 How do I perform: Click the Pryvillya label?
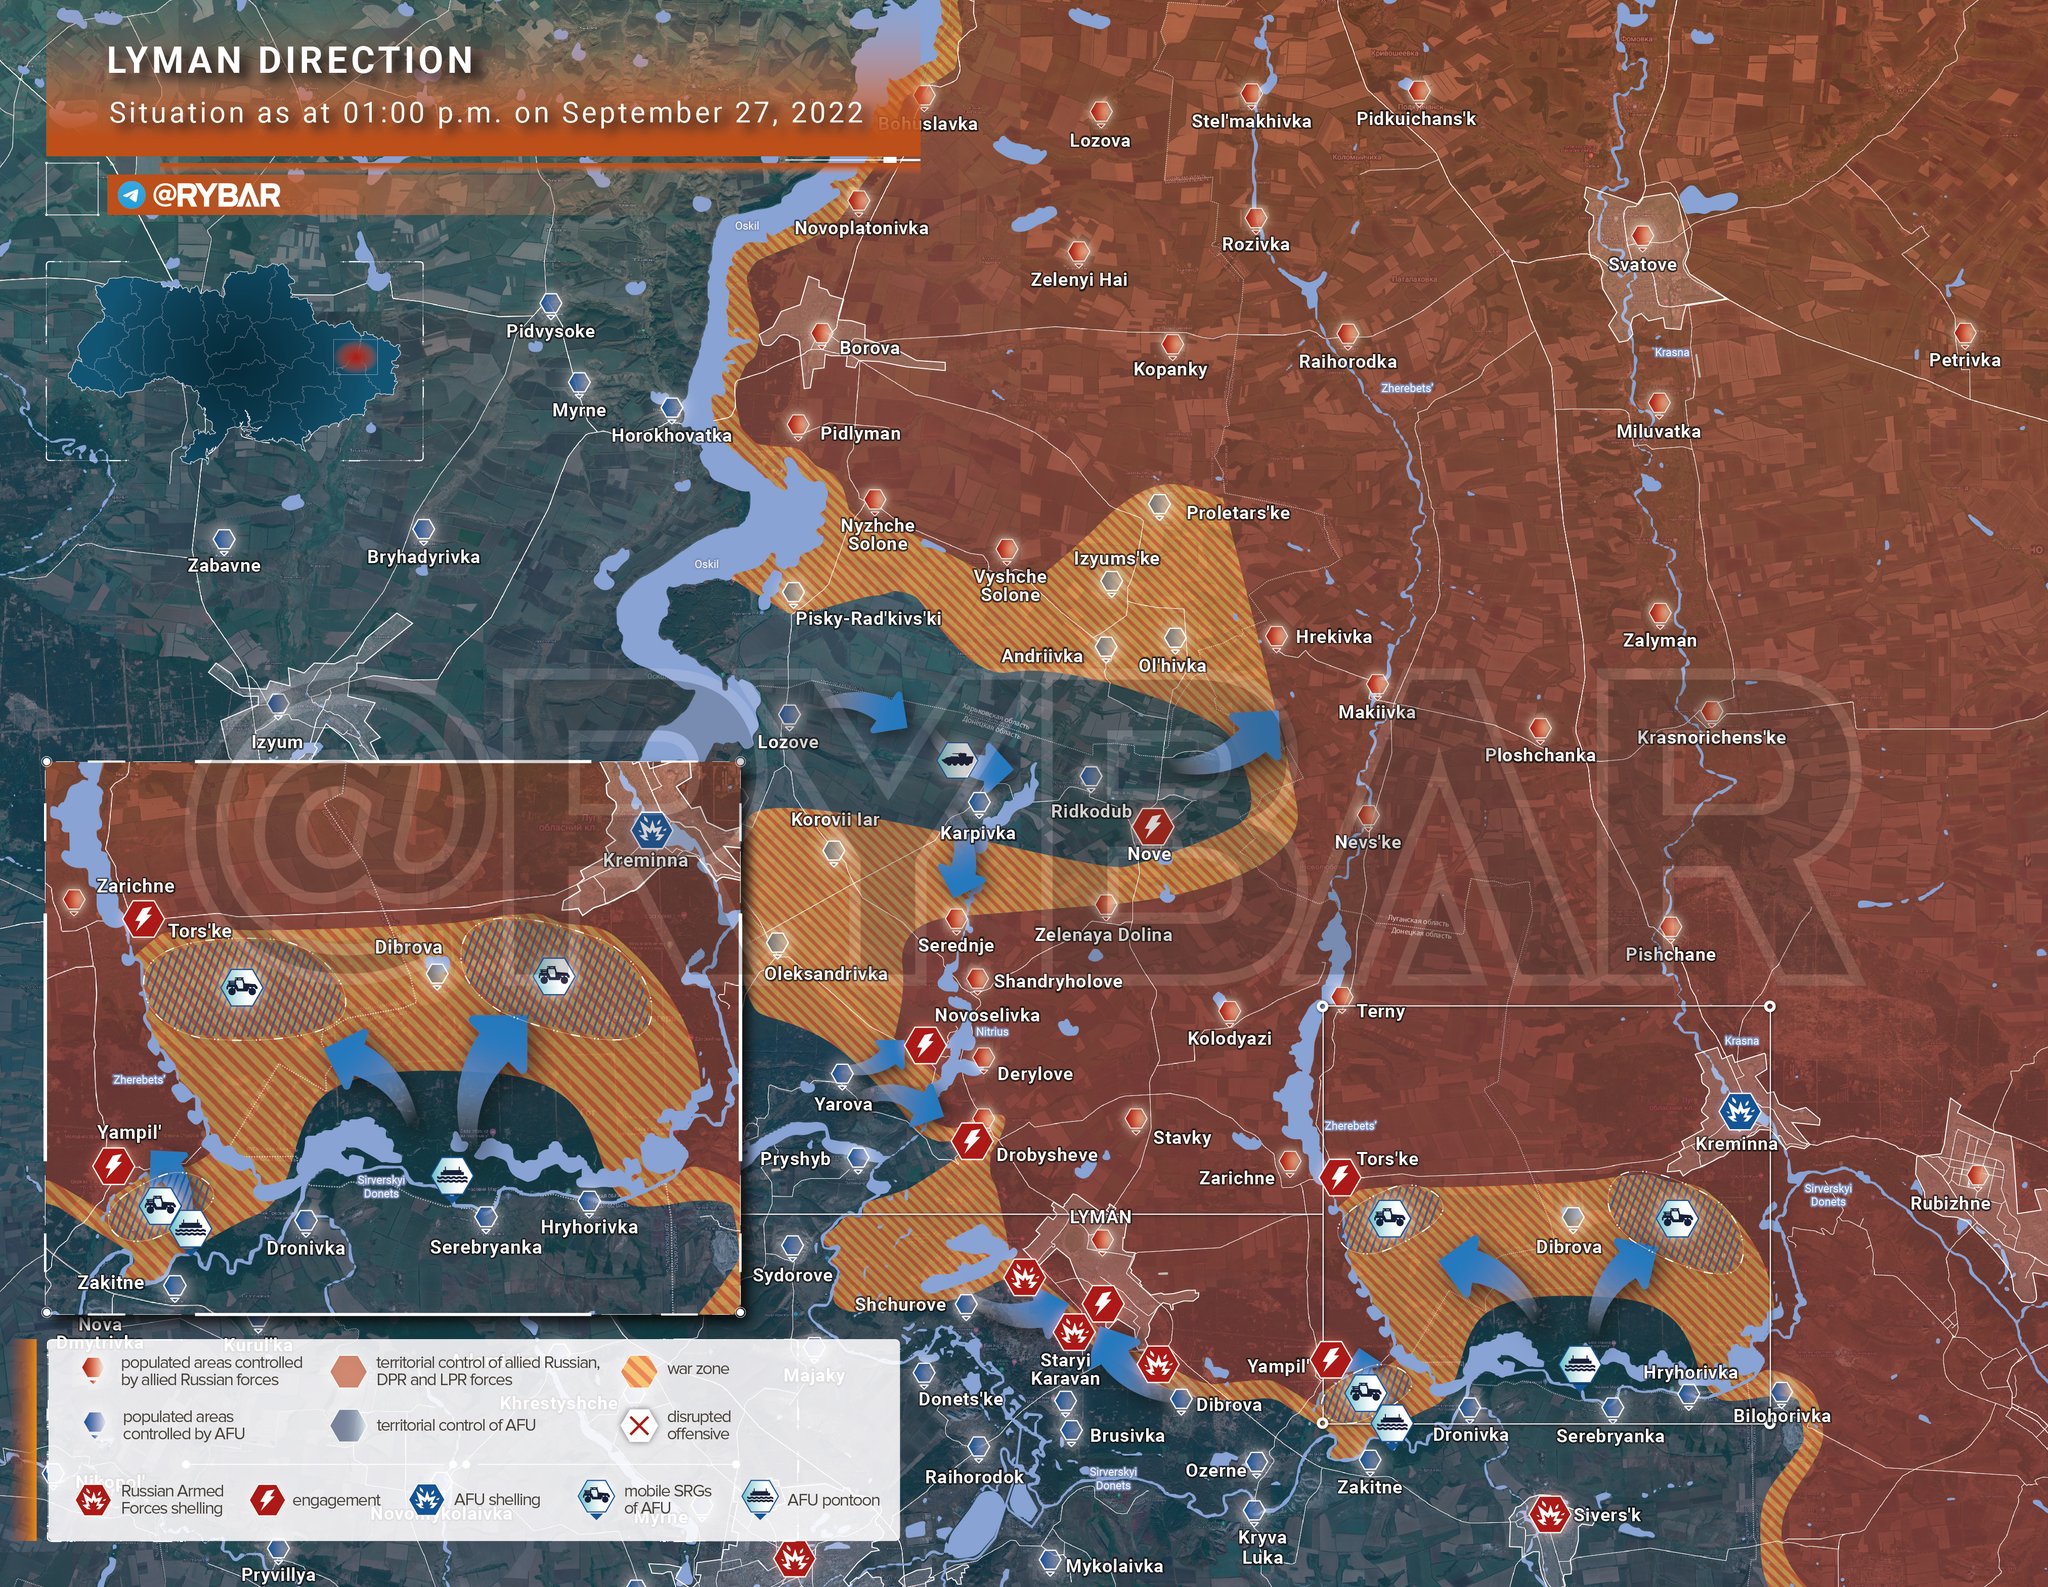pos(278,1575)
